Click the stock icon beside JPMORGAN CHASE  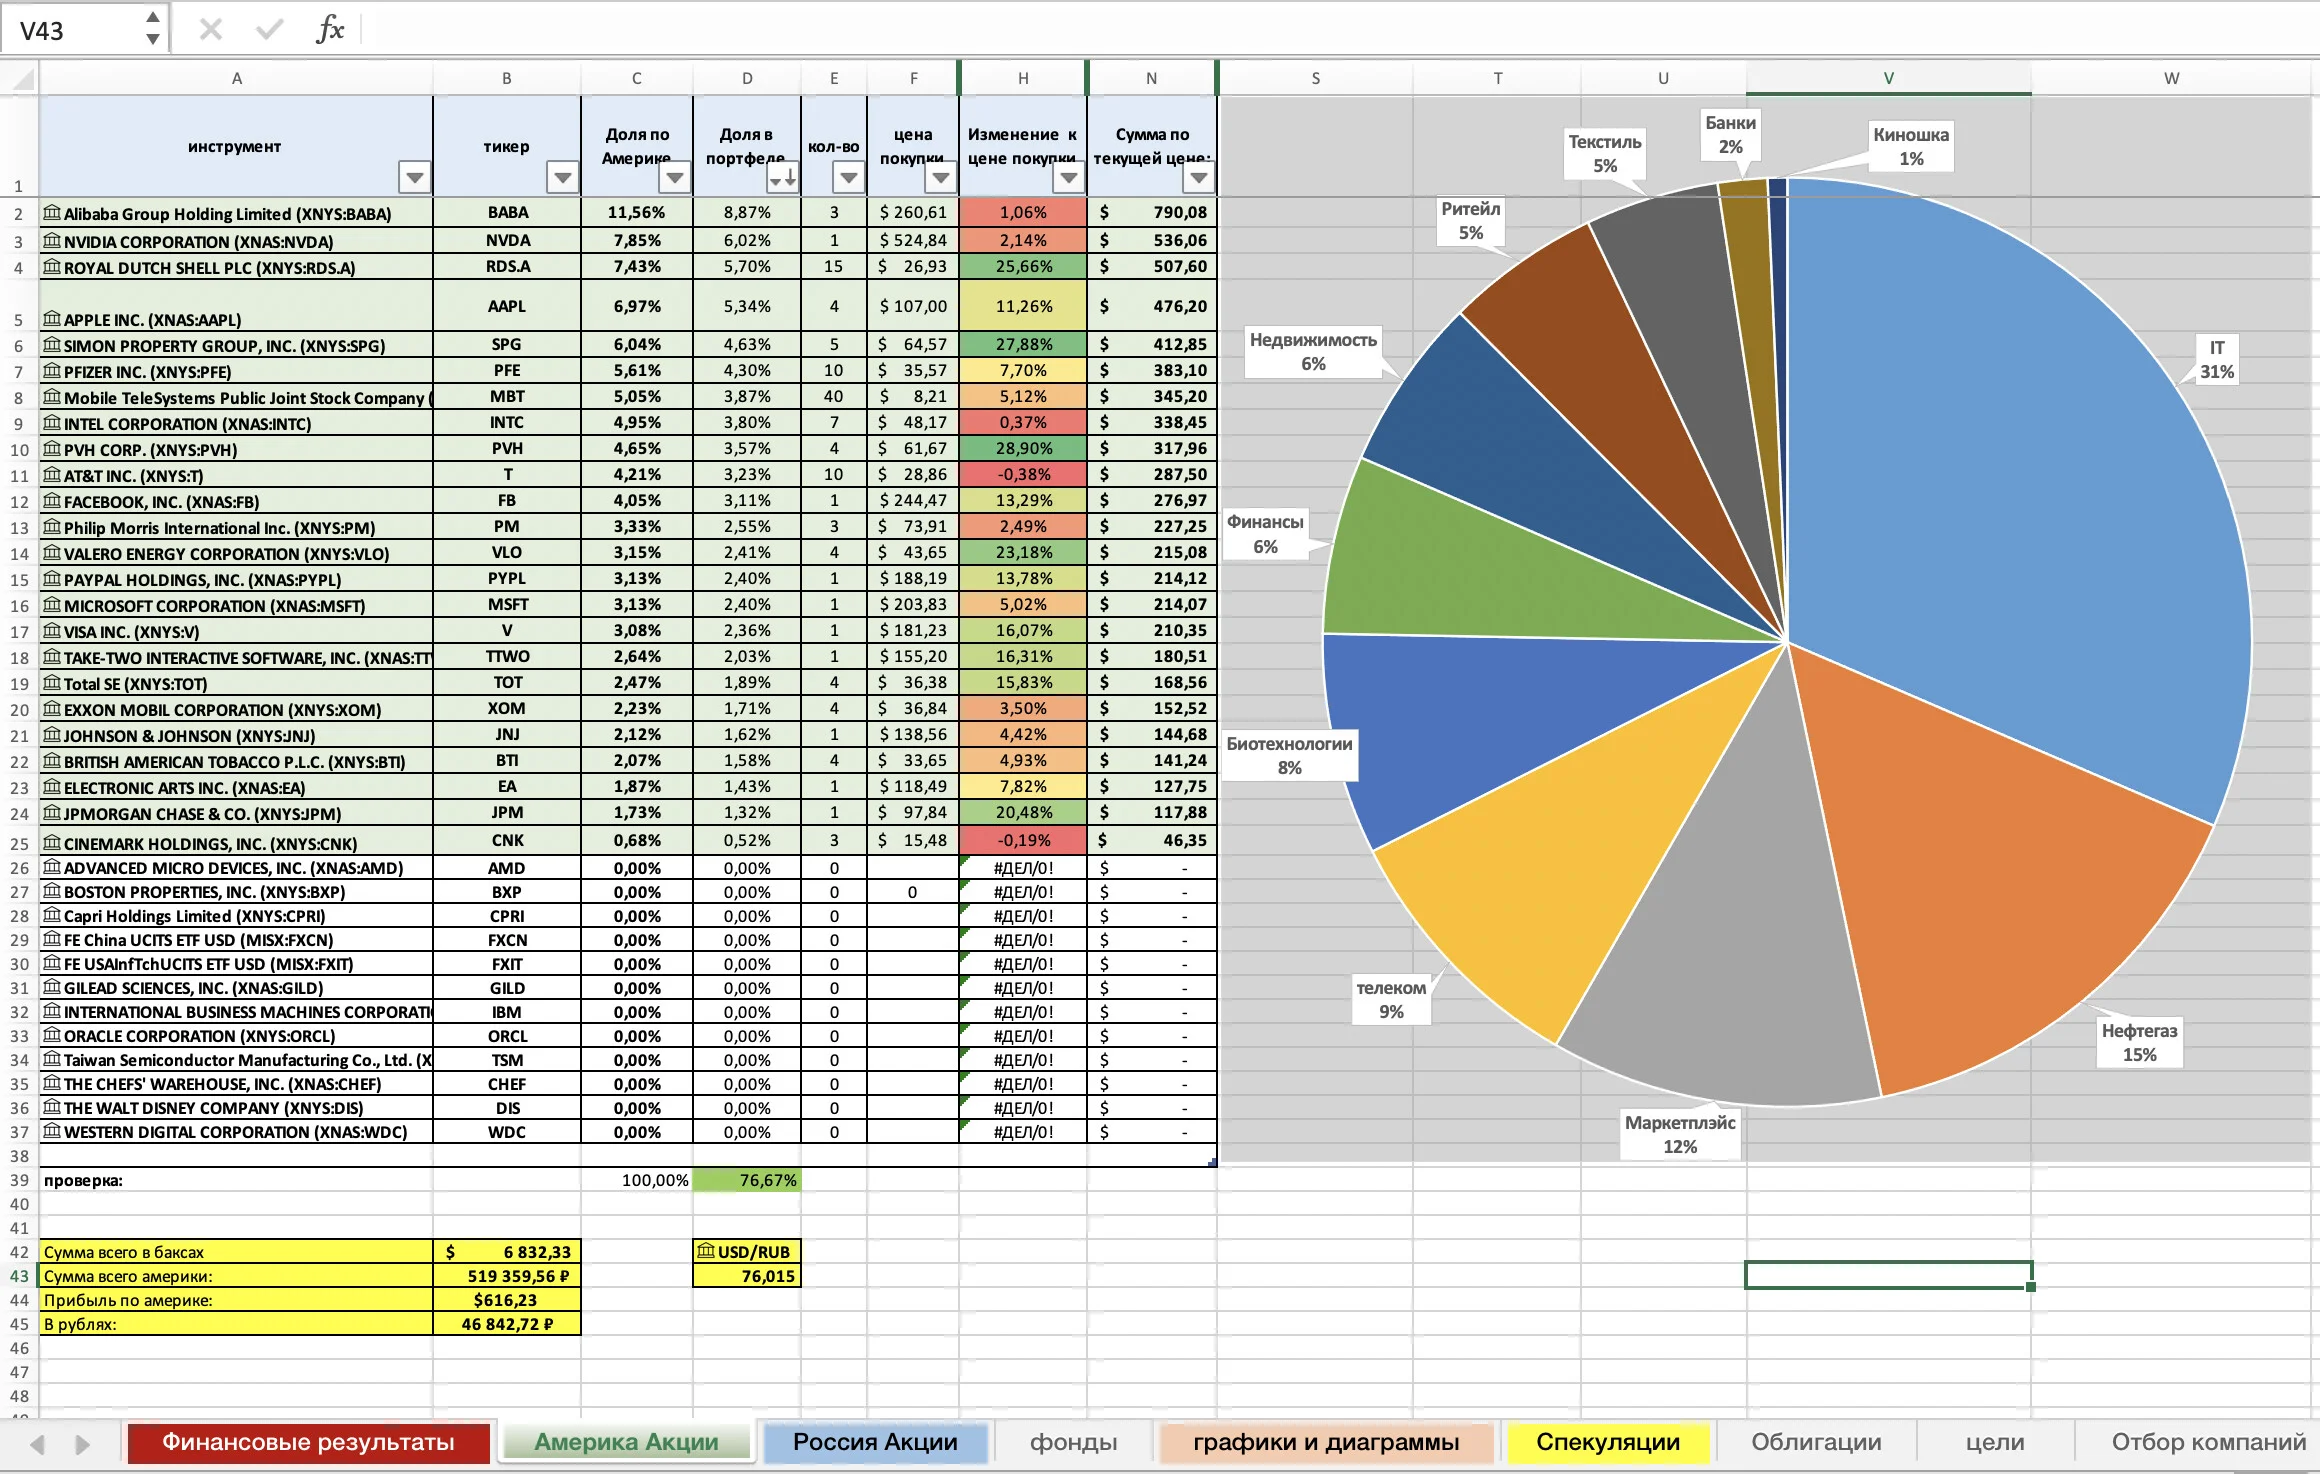click(52, 812)
